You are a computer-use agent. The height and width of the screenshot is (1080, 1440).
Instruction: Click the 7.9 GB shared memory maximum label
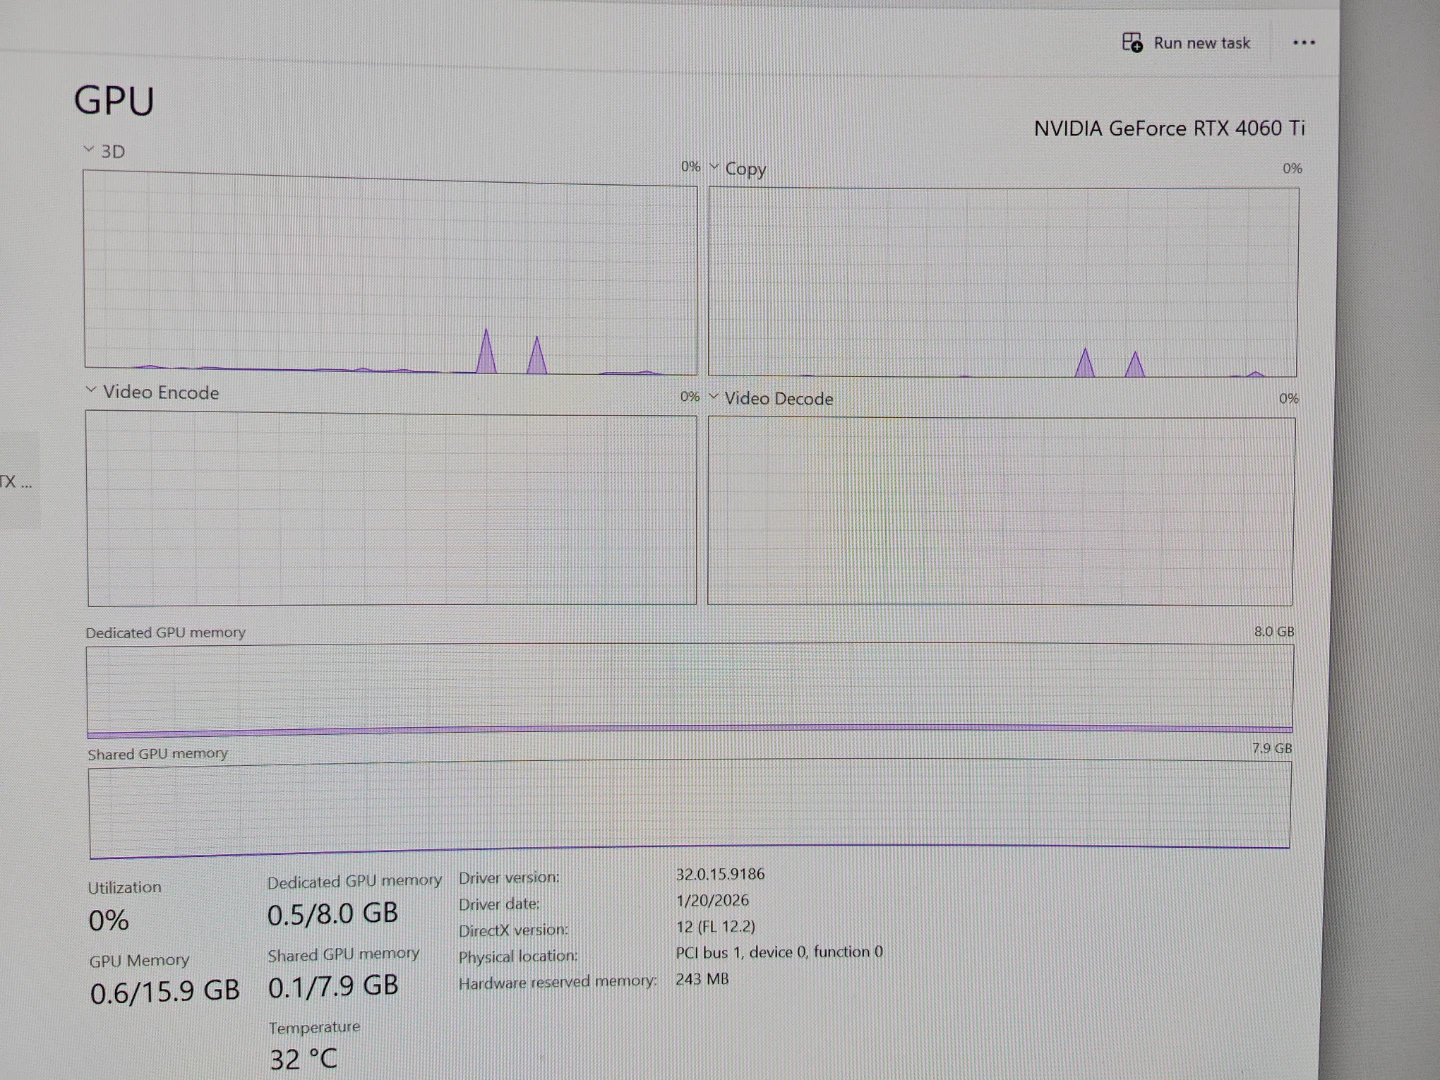coord(1272,748)
